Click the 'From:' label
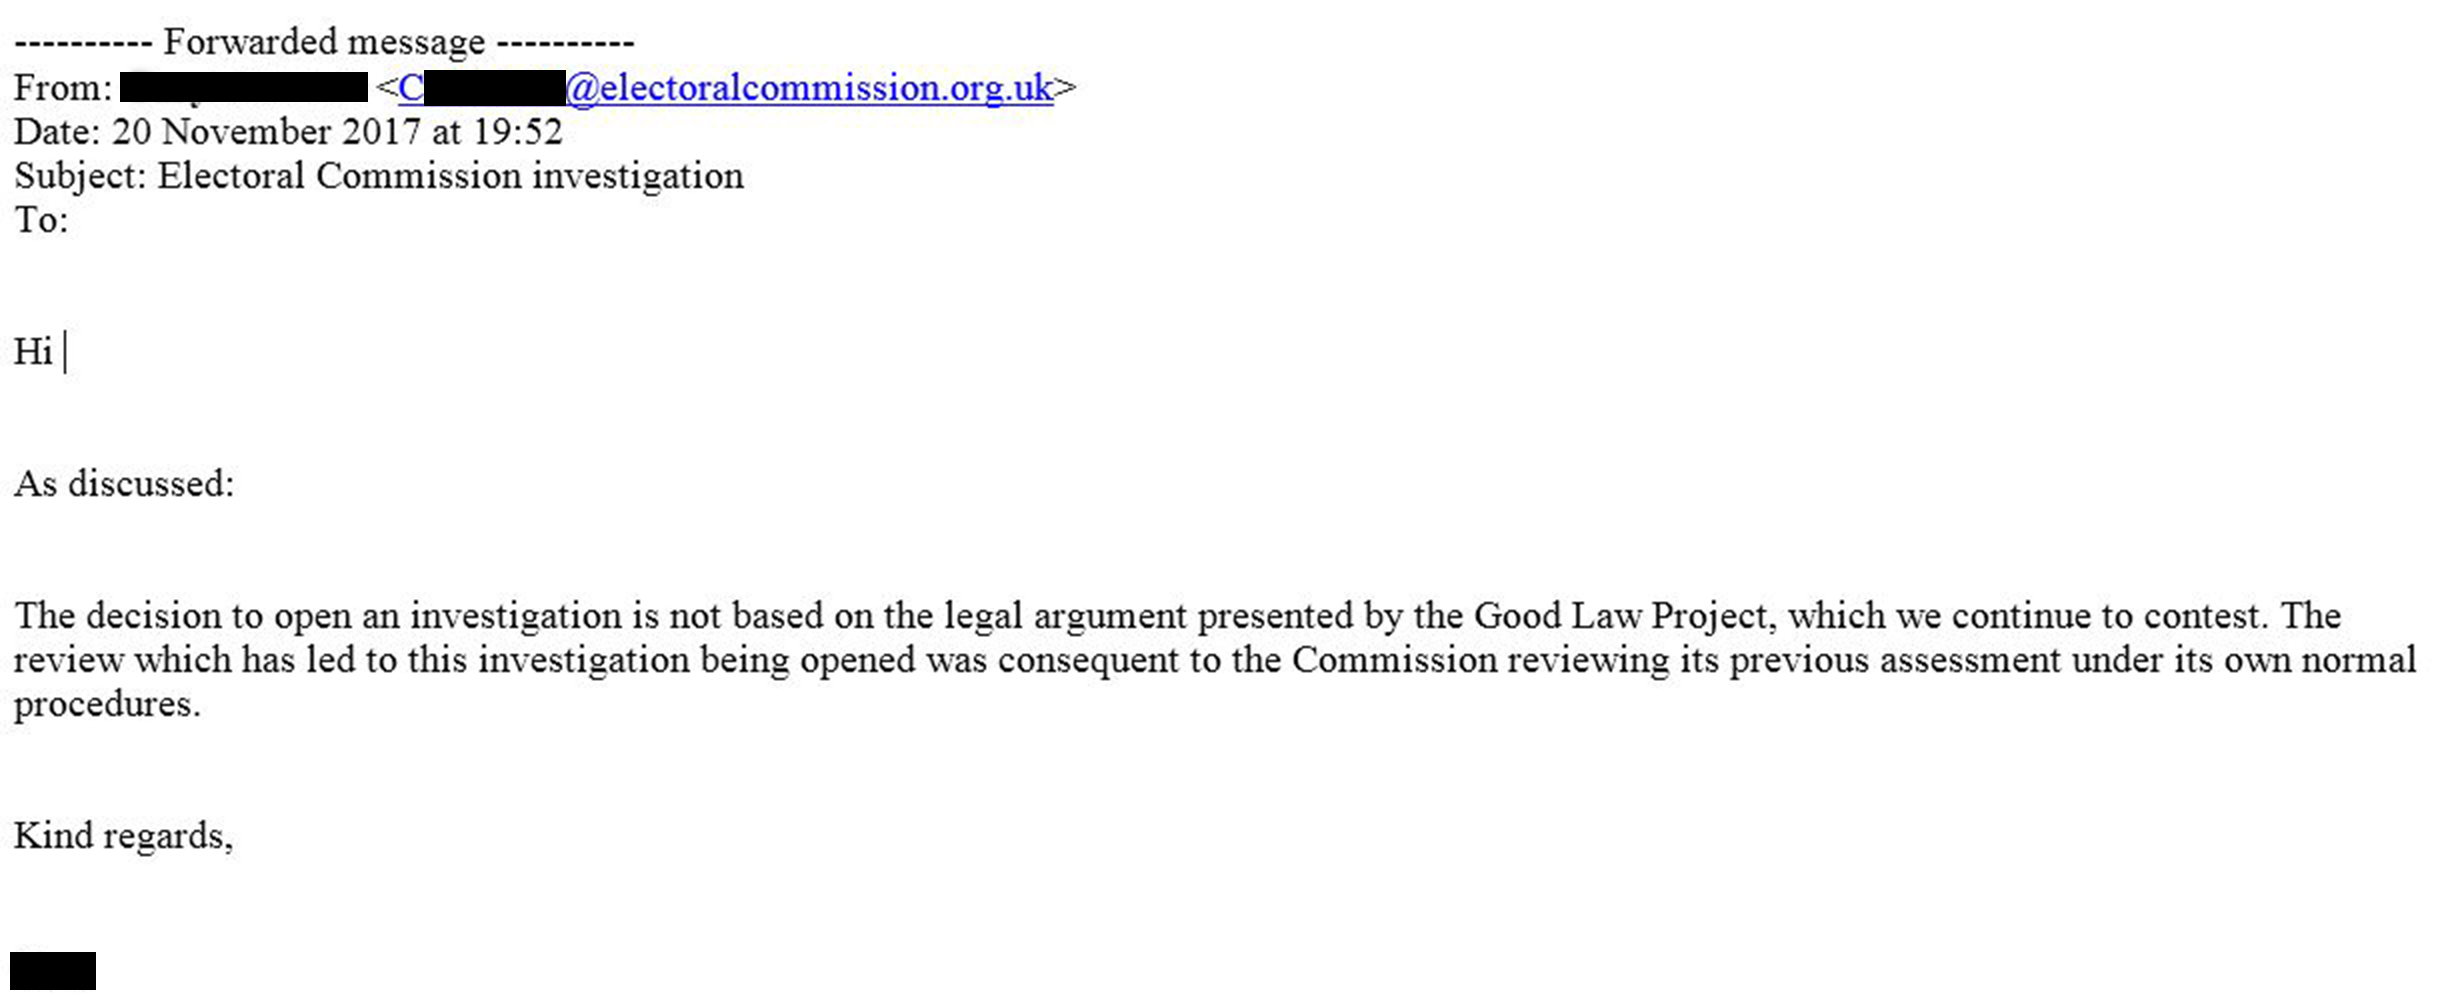The width and height of the screenshot is (2438, 1002). (63, 88)
